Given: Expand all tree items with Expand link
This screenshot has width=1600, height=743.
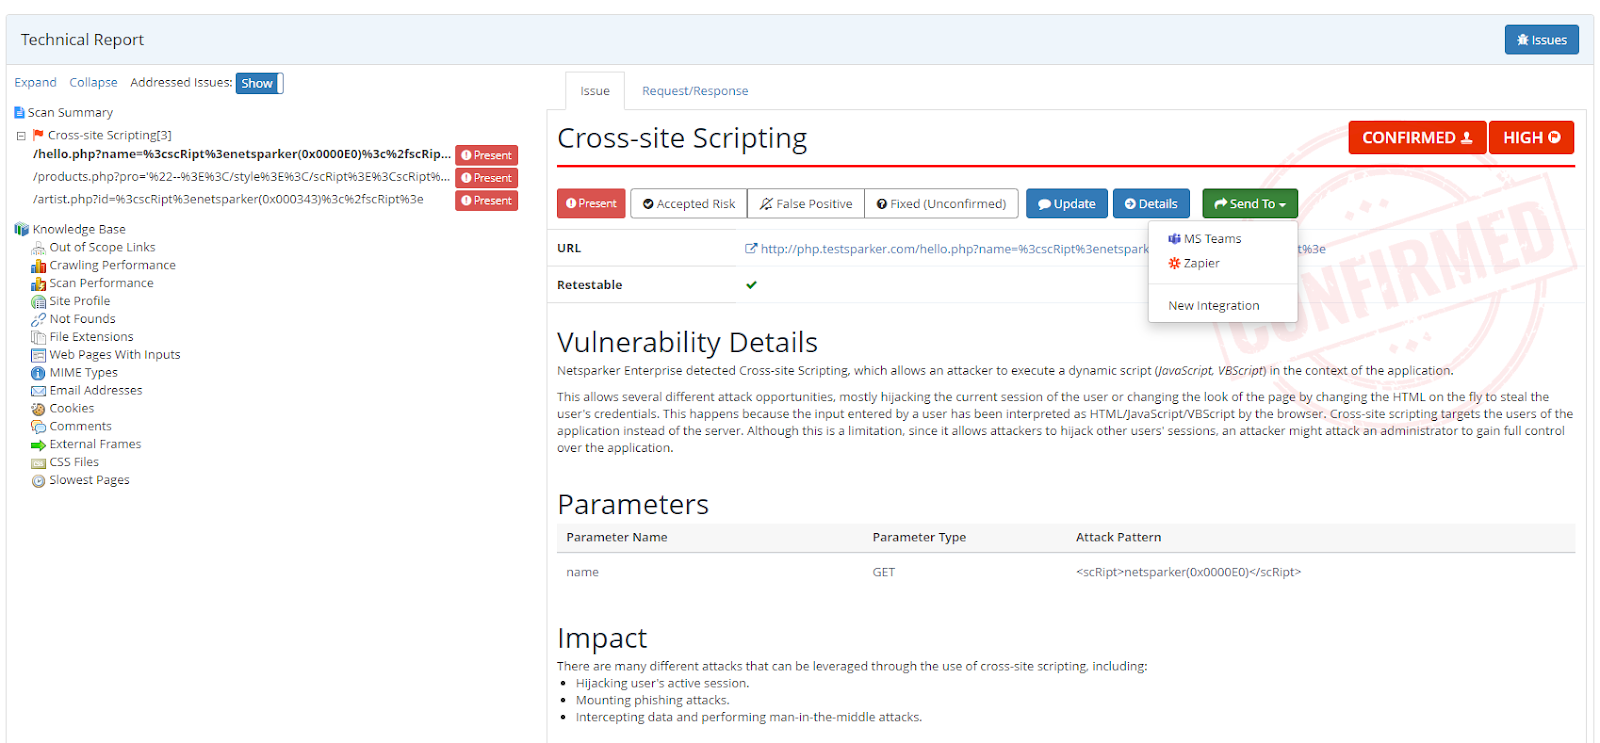Looking at the screenshot, I should [35, 83].
